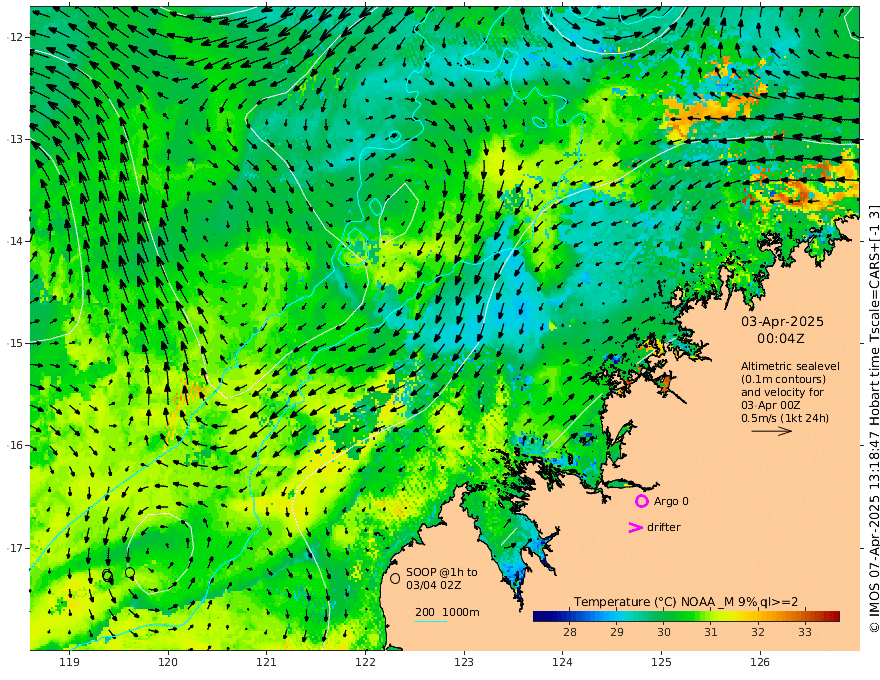This screenshot has width=880, height=680.
Task: Click the '0.5m/s (1kt 24h)' text
Action: 785,418
